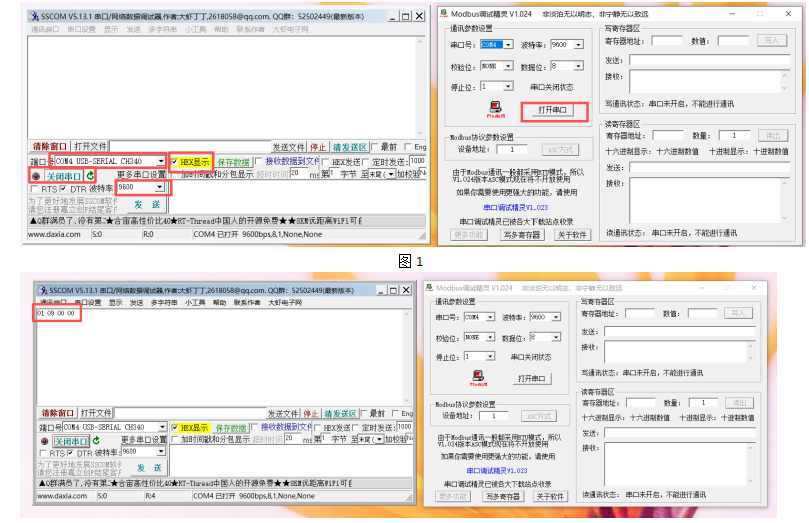Toggle HEX显示 checkbox in upper SSCOM window

176,161
